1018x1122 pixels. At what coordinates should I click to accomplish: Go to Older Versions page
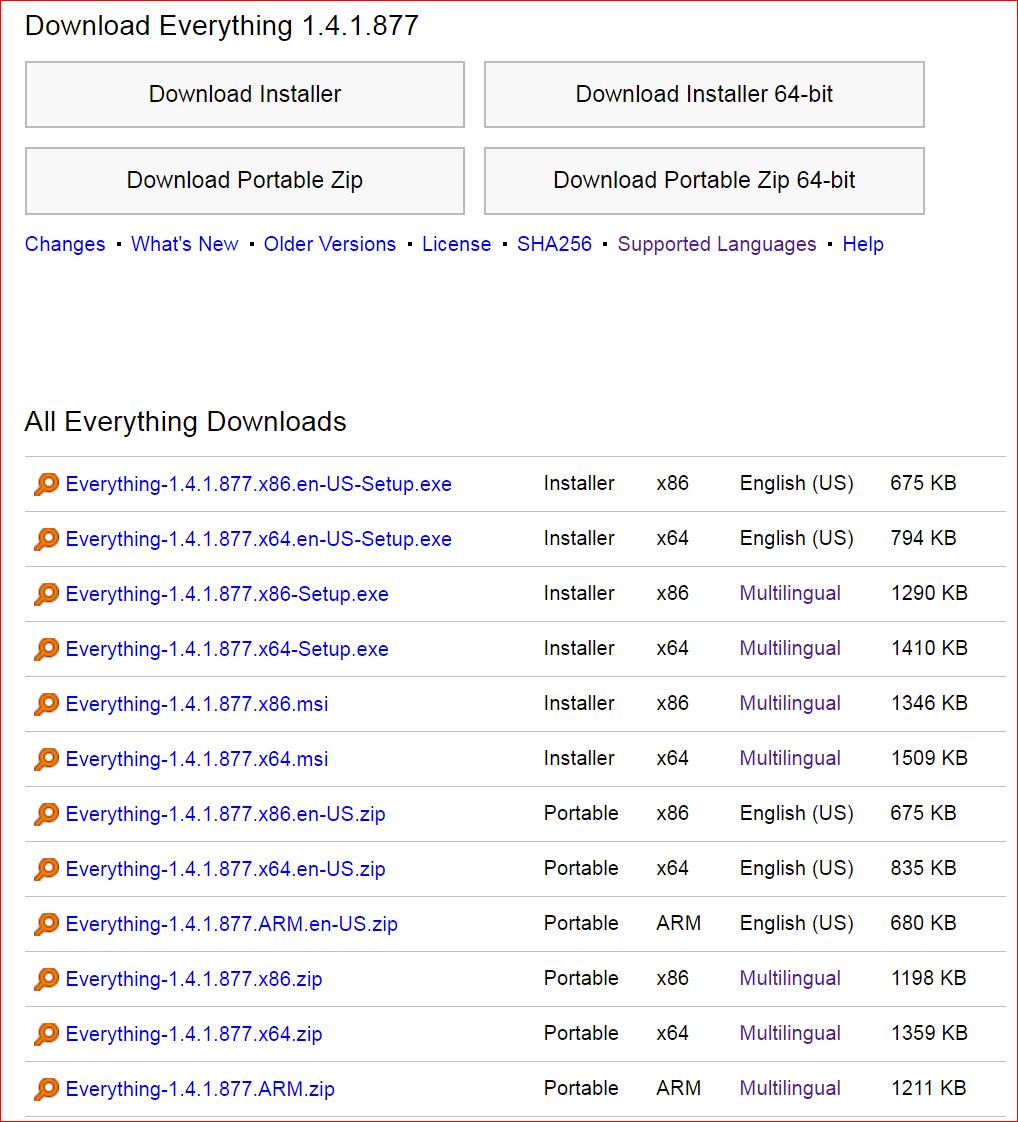330,244
